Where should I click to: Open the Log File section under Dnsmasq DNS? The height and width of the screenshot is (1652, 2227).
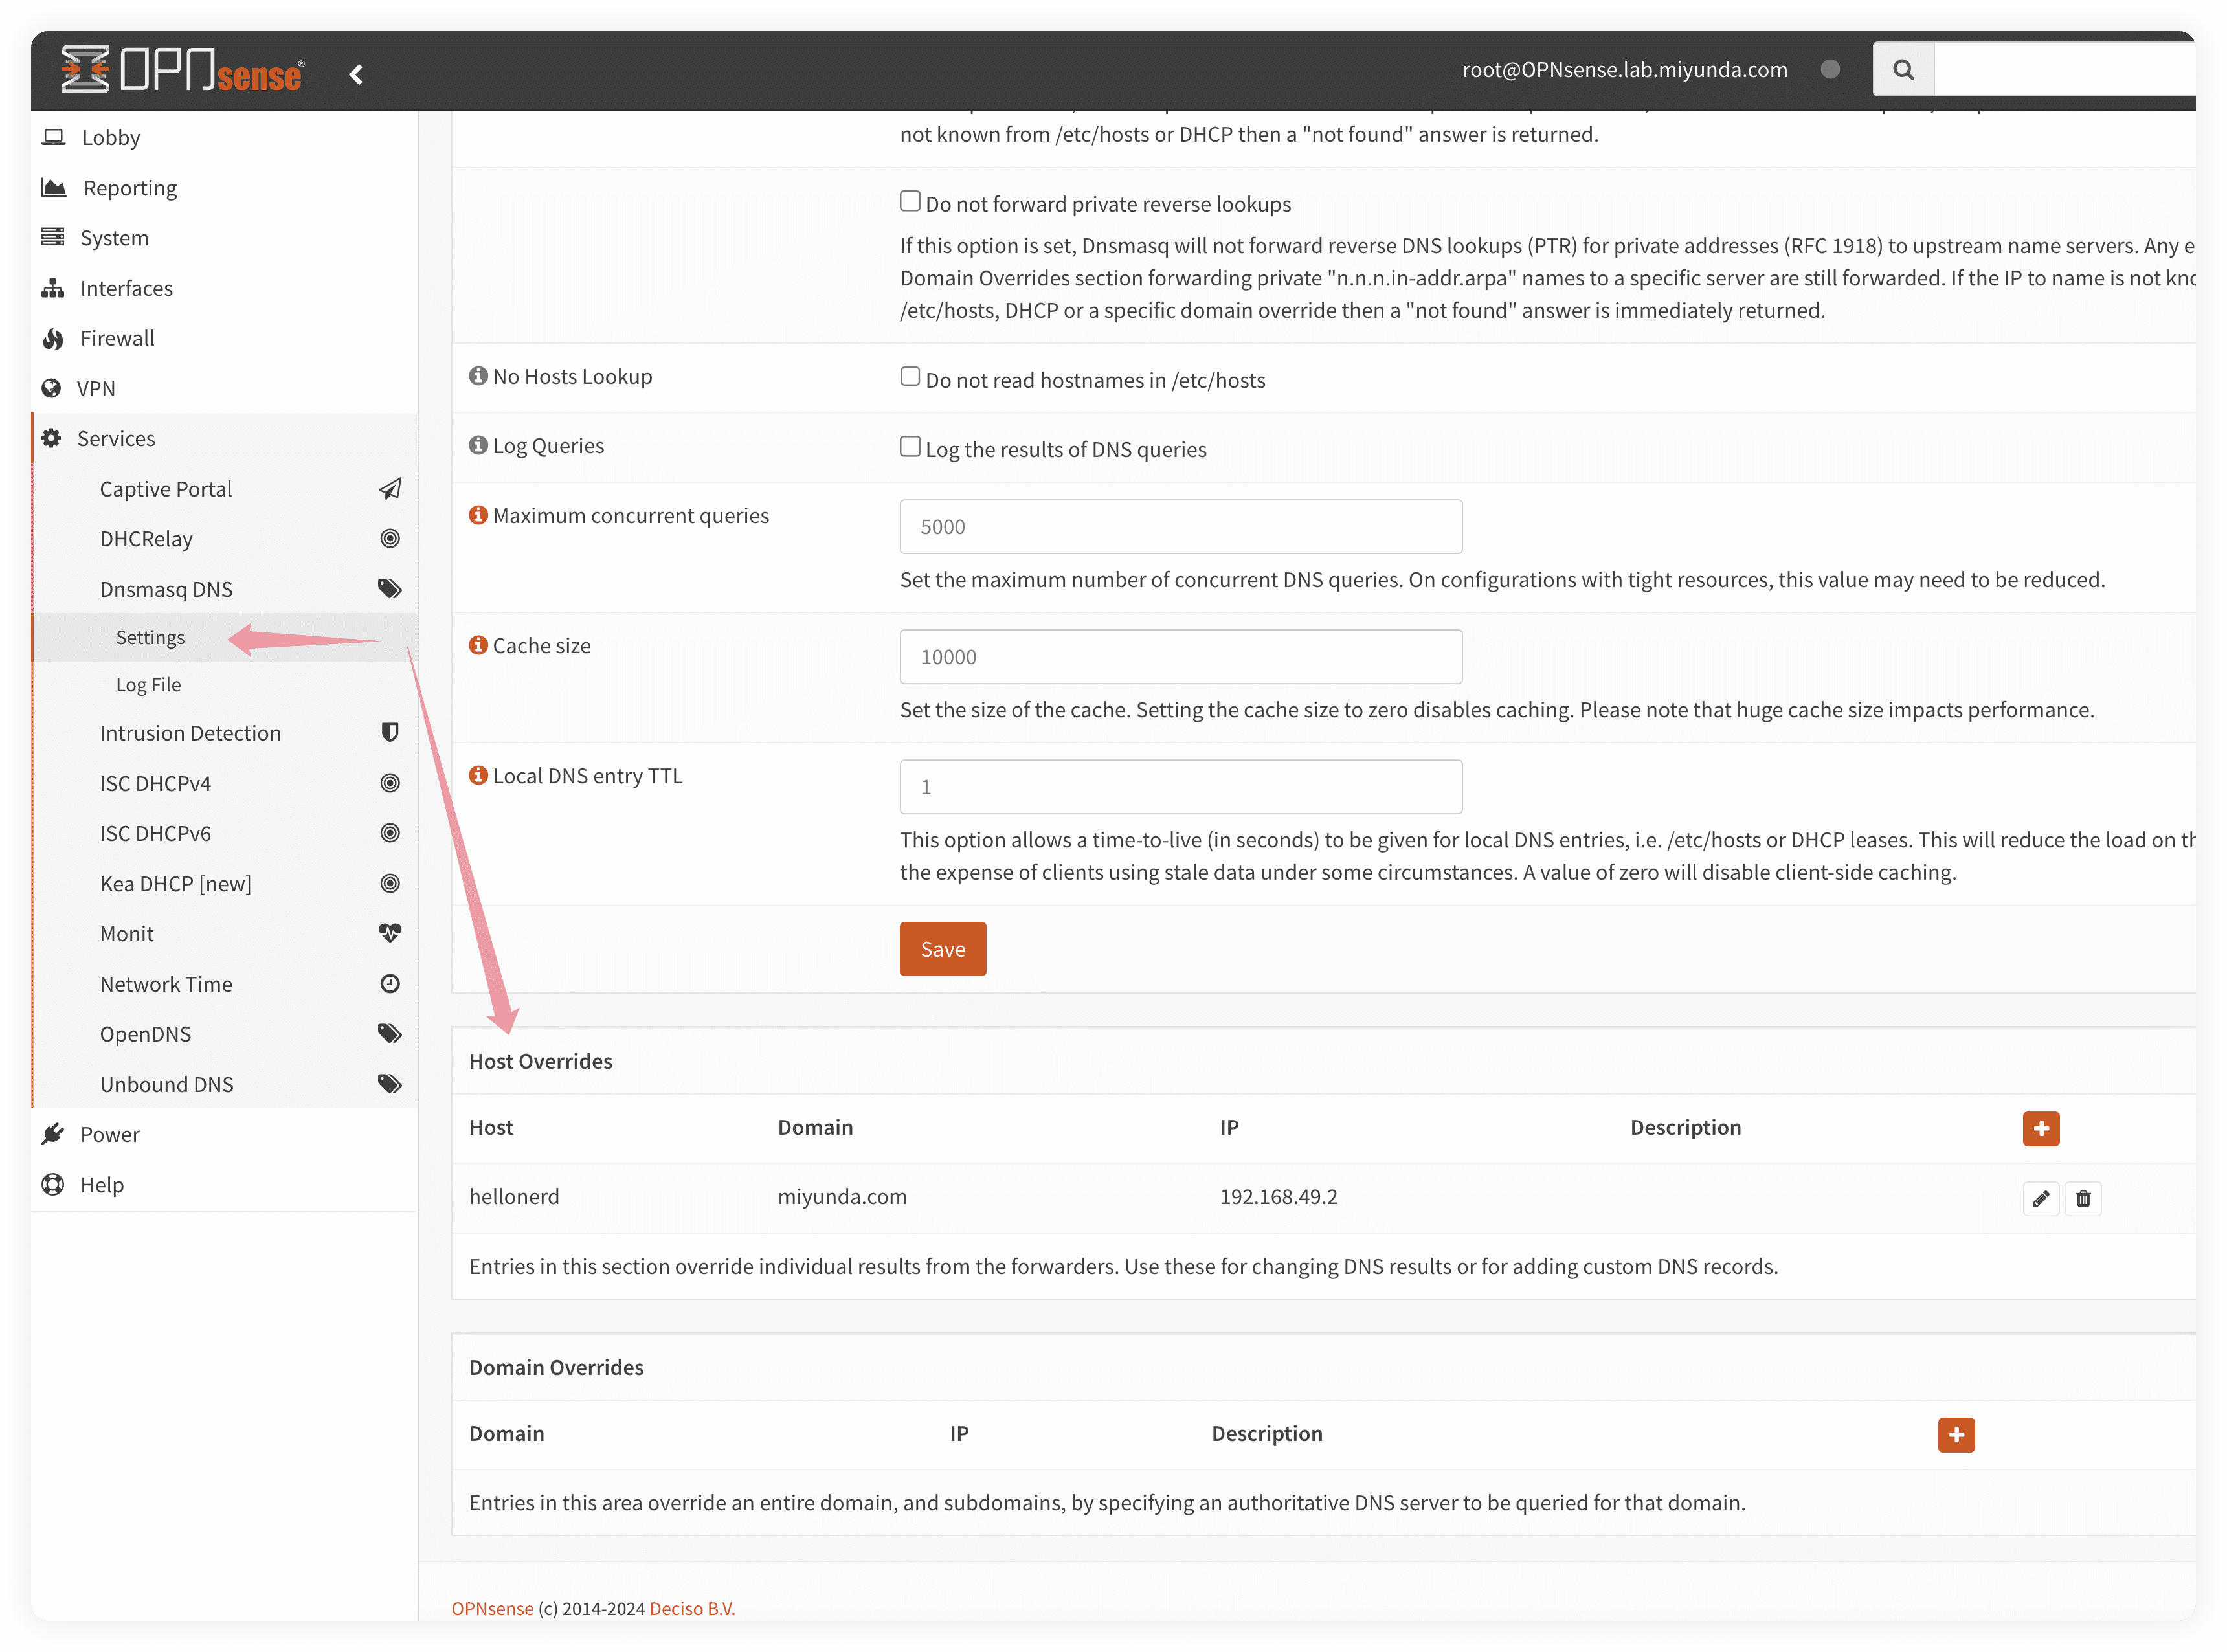[151, 684]
